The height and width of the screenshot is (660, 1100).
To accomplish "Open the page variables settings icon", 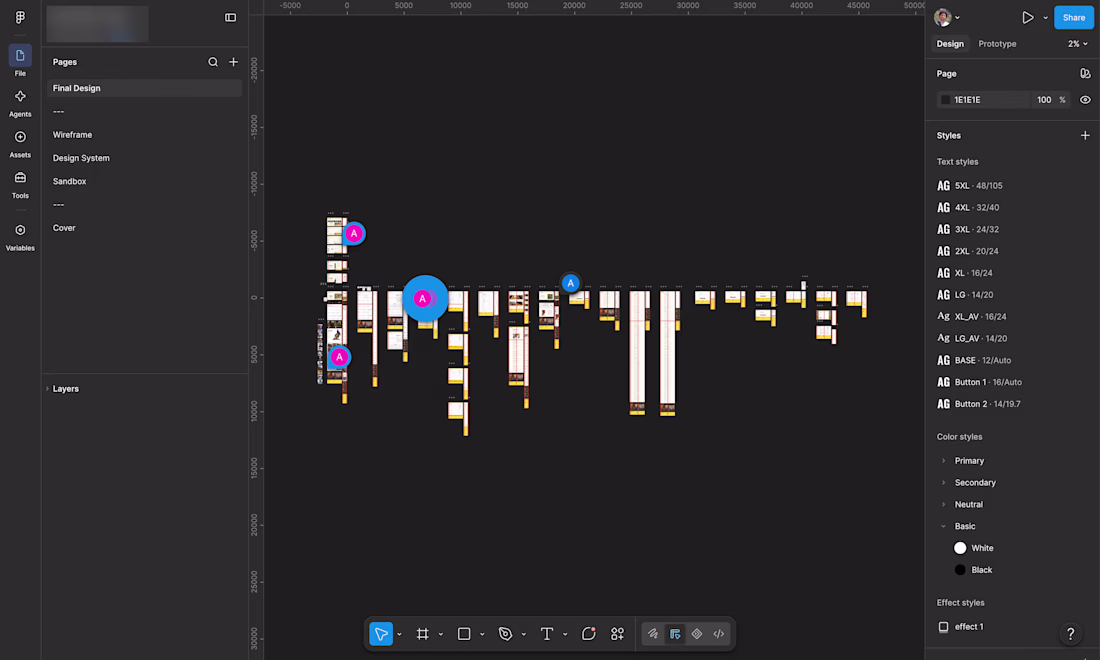I will 1085,74.
